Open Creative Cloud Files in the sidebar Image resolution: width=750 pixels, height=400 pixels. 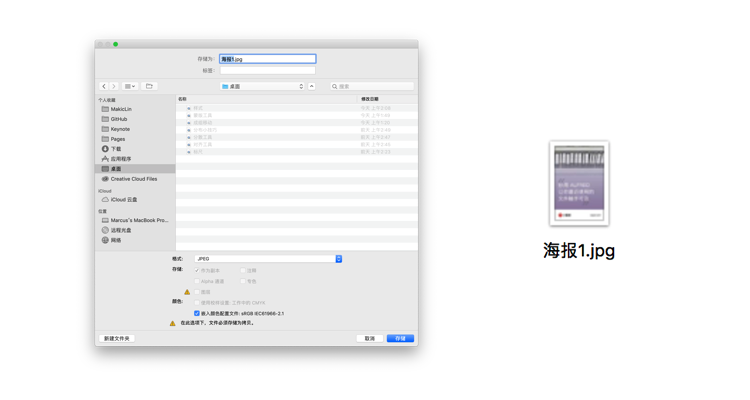133,179
